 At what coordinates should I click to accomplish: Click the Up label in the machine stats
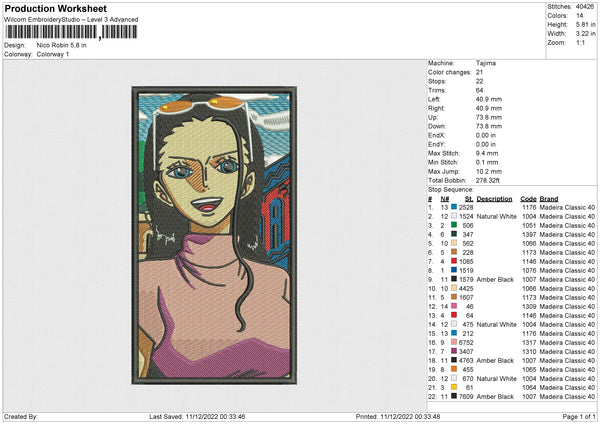coord(432,117)
